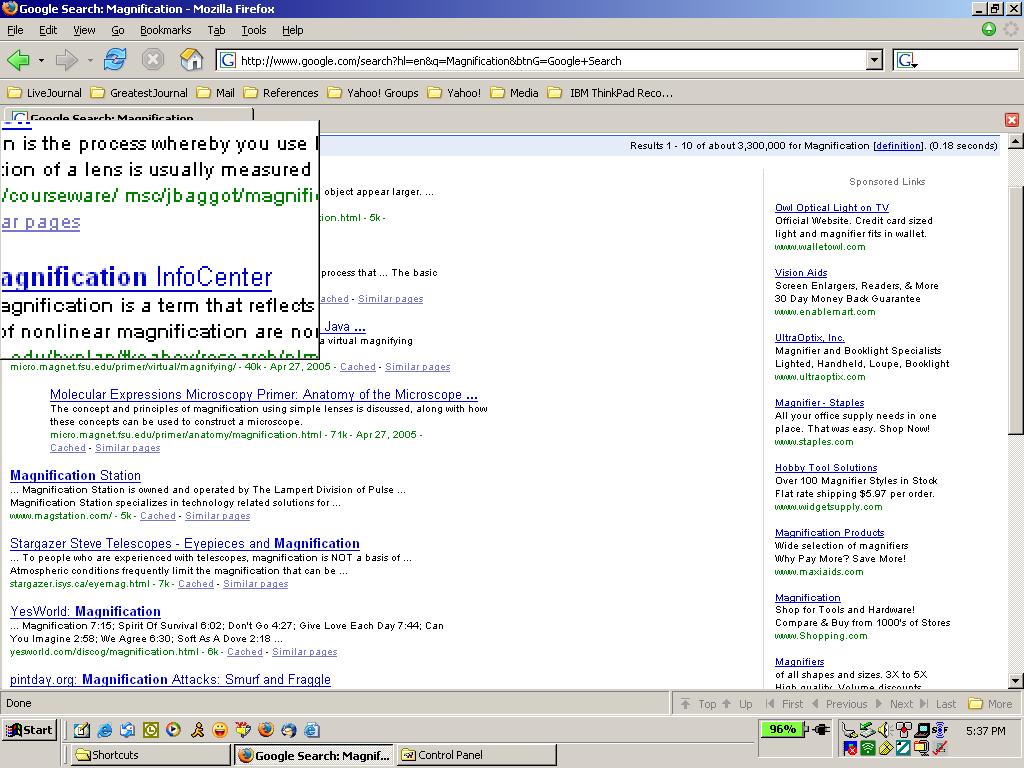Click Cached link under Stargazer Steve result
This screenshot has height=768, width=1024.
click(196, 584)
